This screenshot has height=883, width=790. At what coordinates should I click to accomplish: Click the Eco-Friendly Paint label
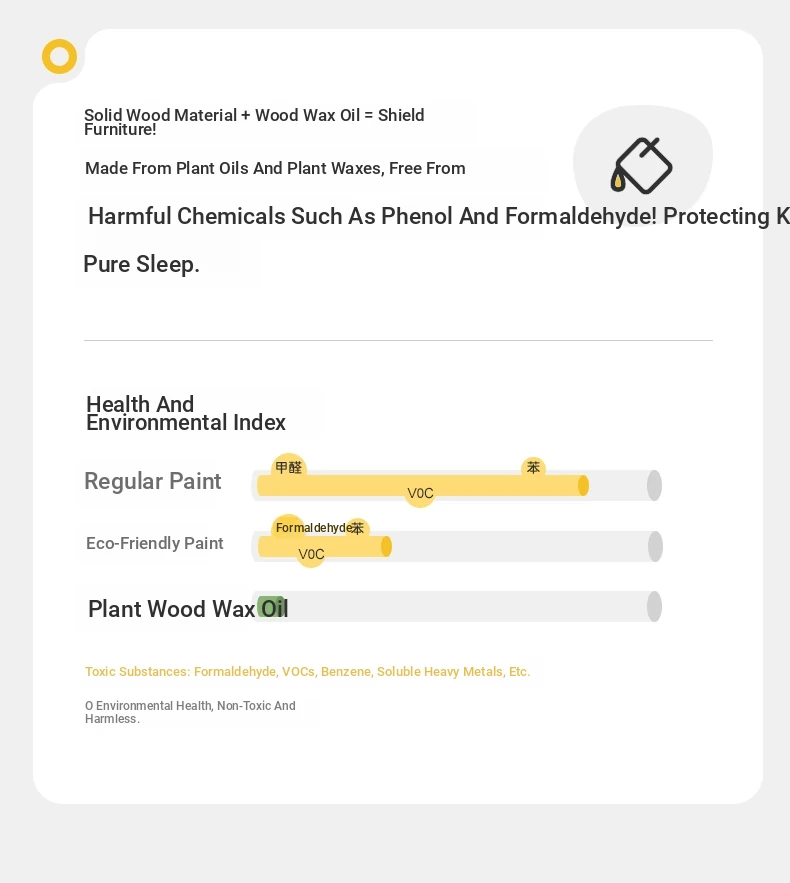click(155, 543)
